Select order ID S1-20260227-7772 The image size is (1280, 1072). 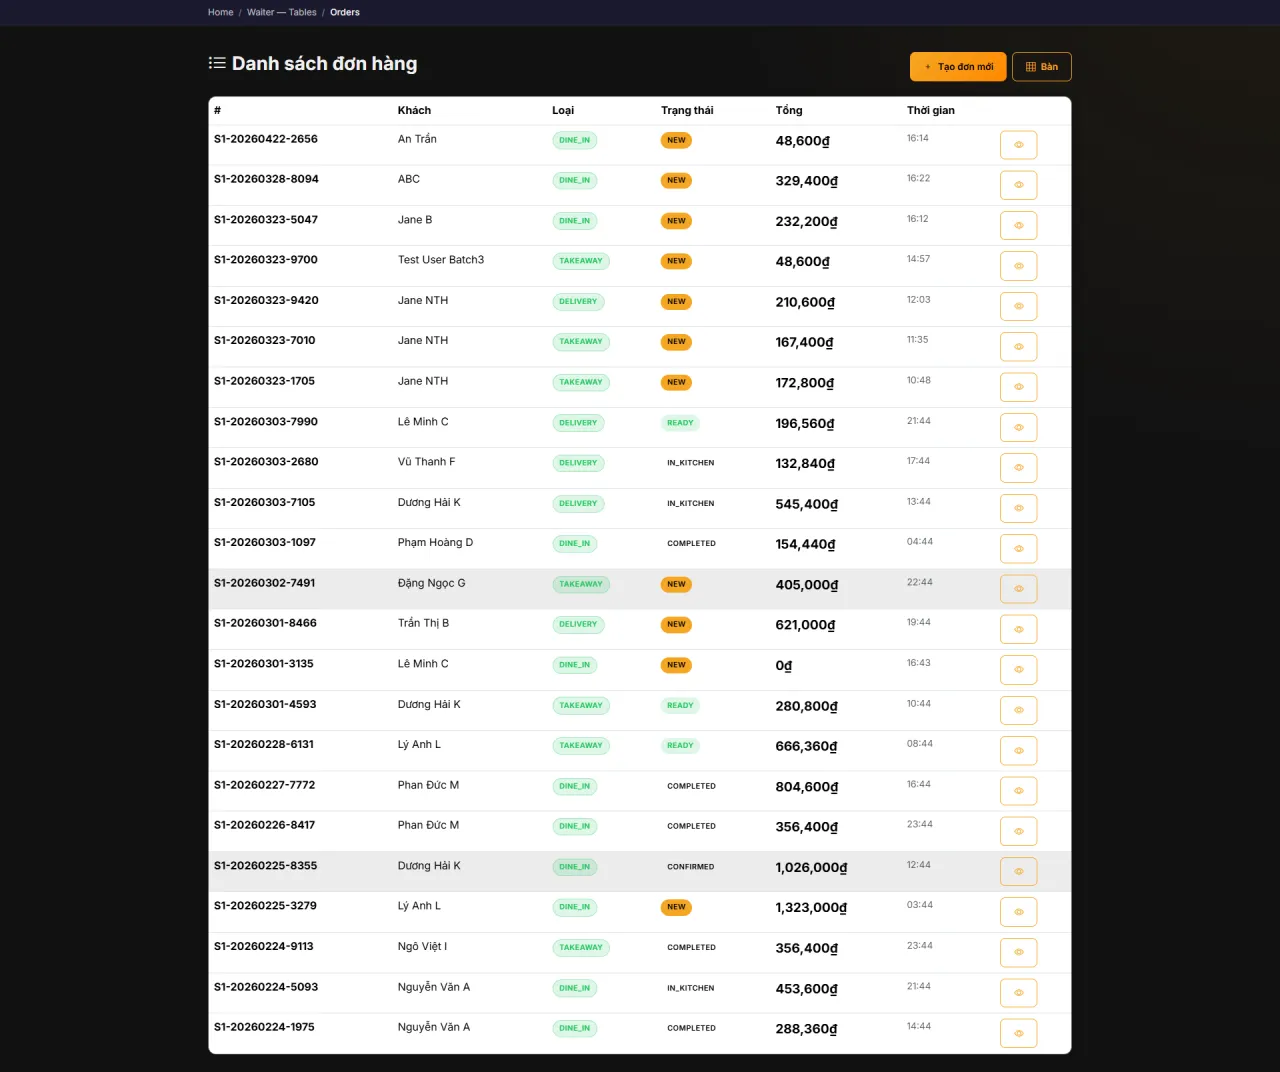click(x=264, y=785)
